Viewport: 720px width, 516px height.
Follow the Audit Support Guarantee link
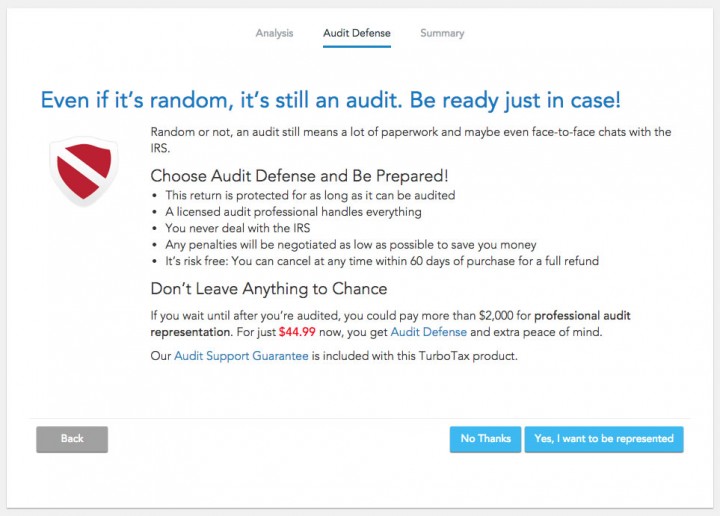coord(241,356)
